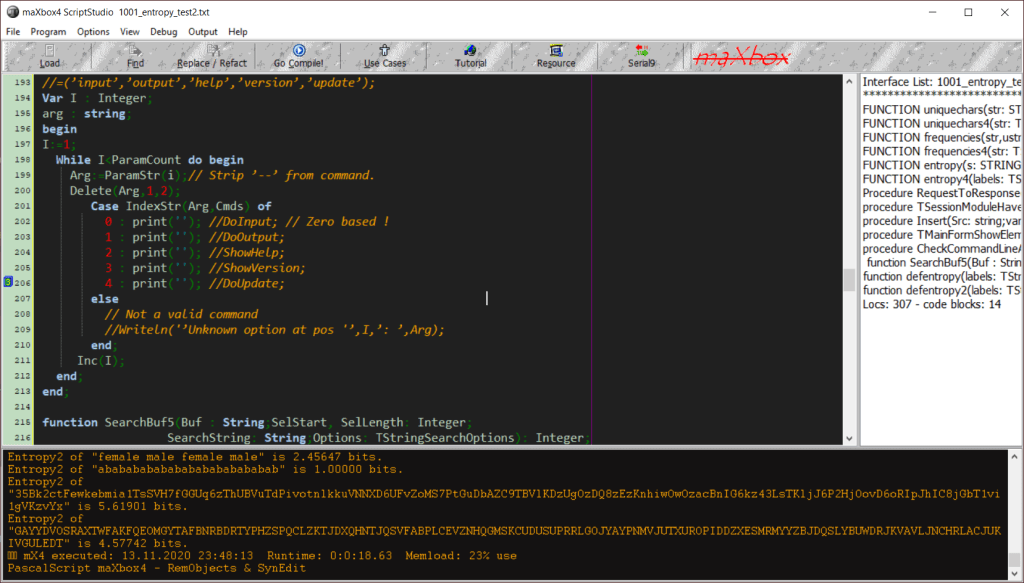Open the File menu

point(13,32)
